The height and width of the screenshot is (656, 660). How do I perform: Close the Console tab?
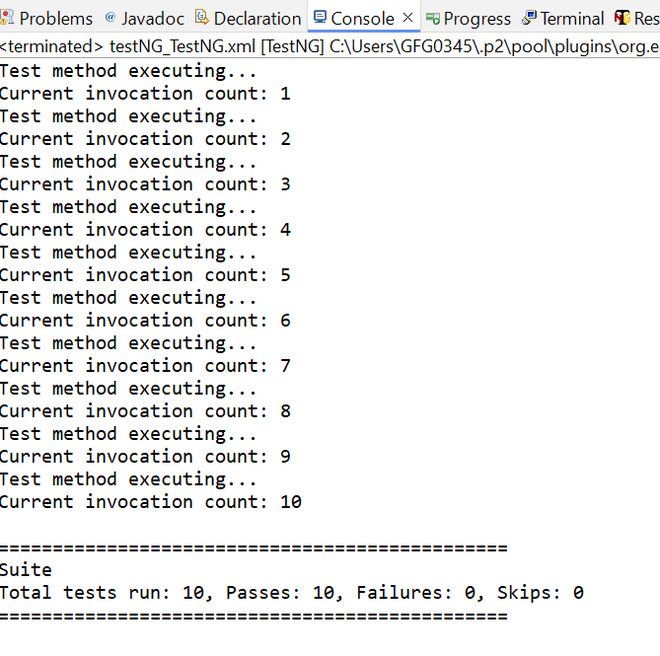tap(407, 18)
